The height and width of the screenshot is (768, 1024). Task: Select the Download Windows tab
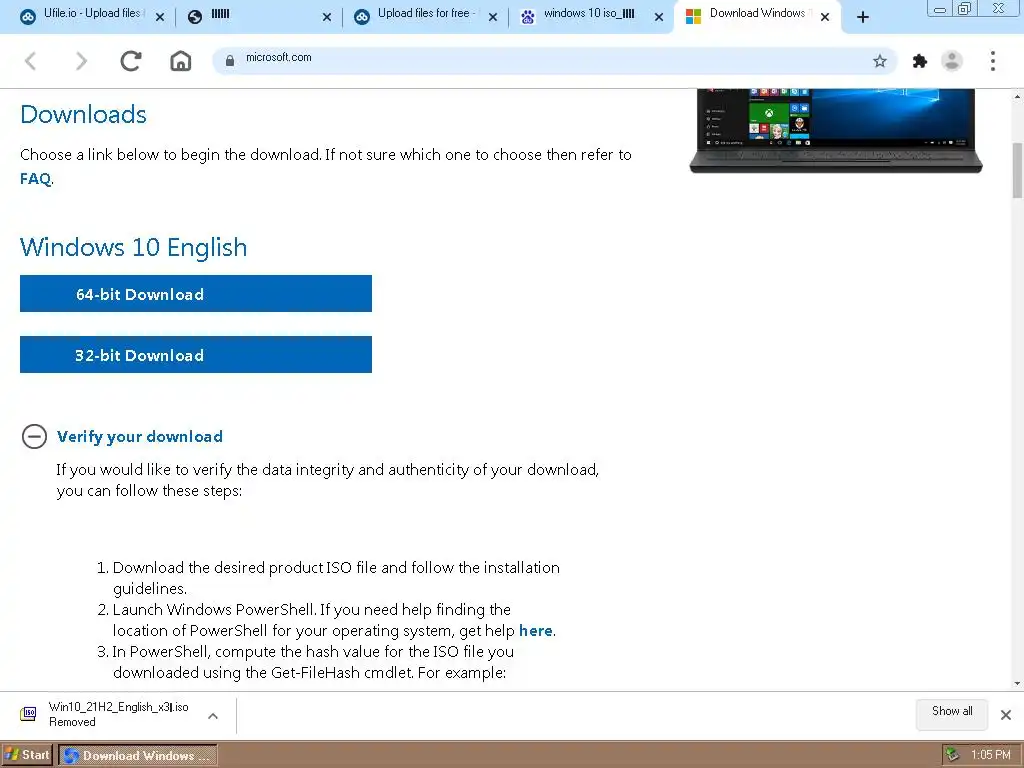pyautogui.click(x=756, y=16)
